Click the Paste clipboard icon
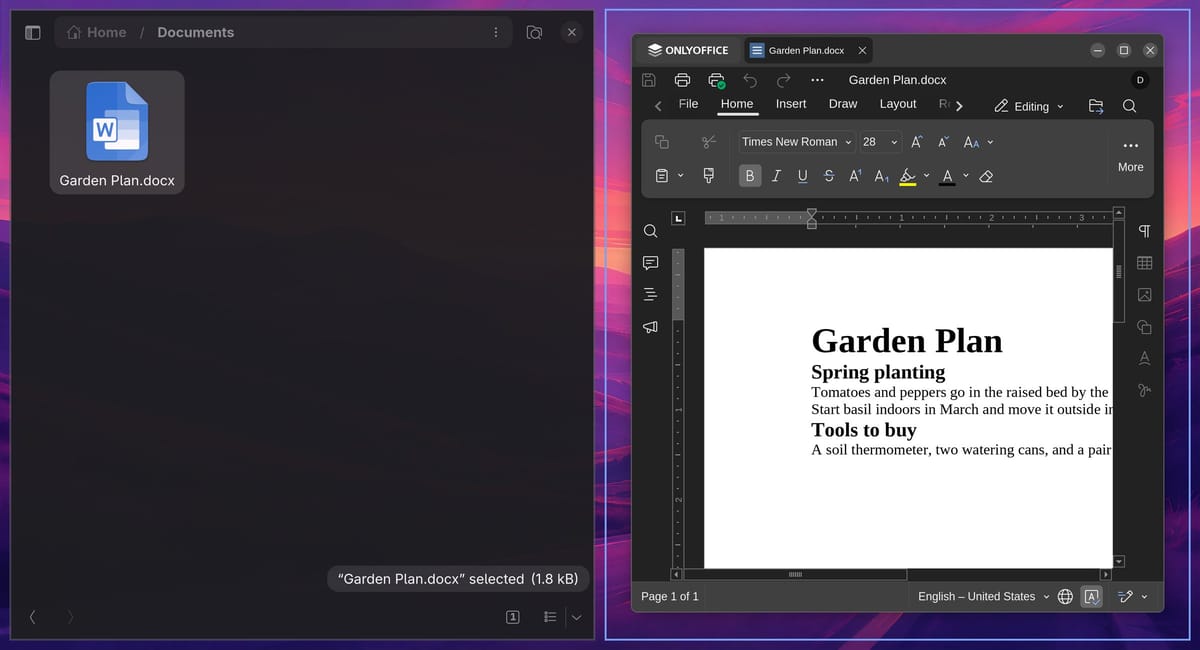Image resolution: width=1200 pixels, height=650 pixels. click(661, 176)
